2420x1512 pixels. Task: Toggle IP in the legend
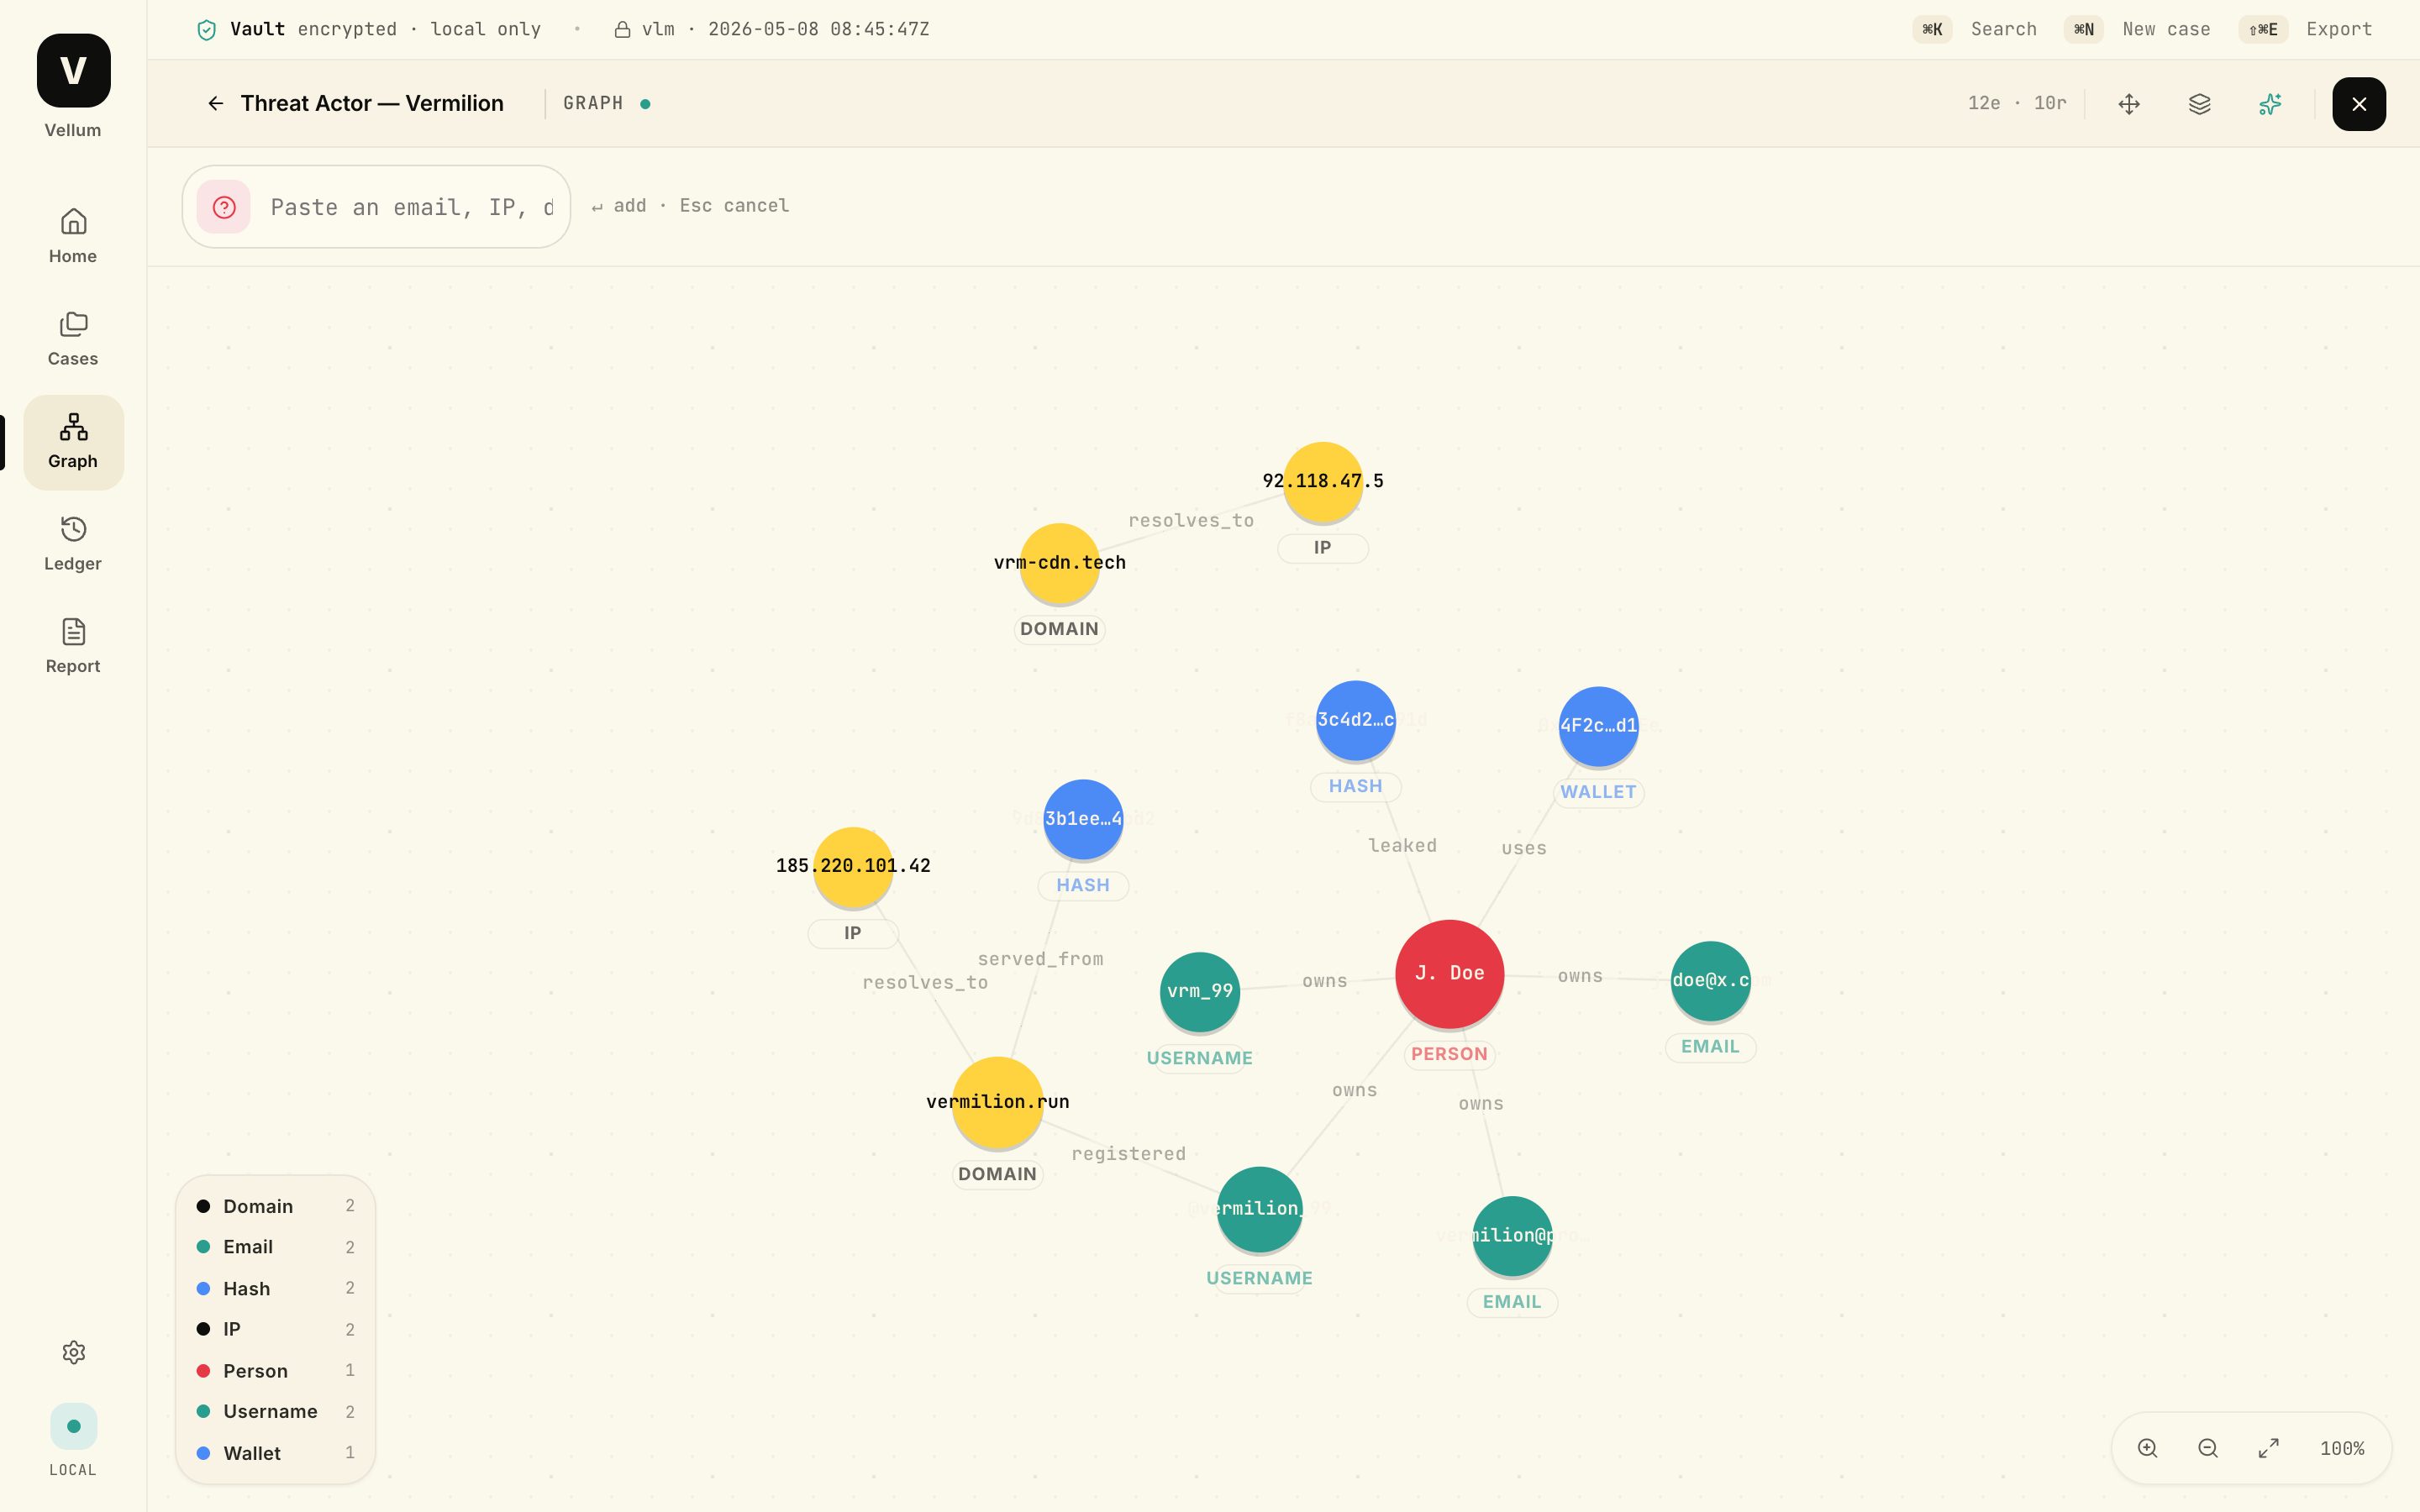[275, 1329]
